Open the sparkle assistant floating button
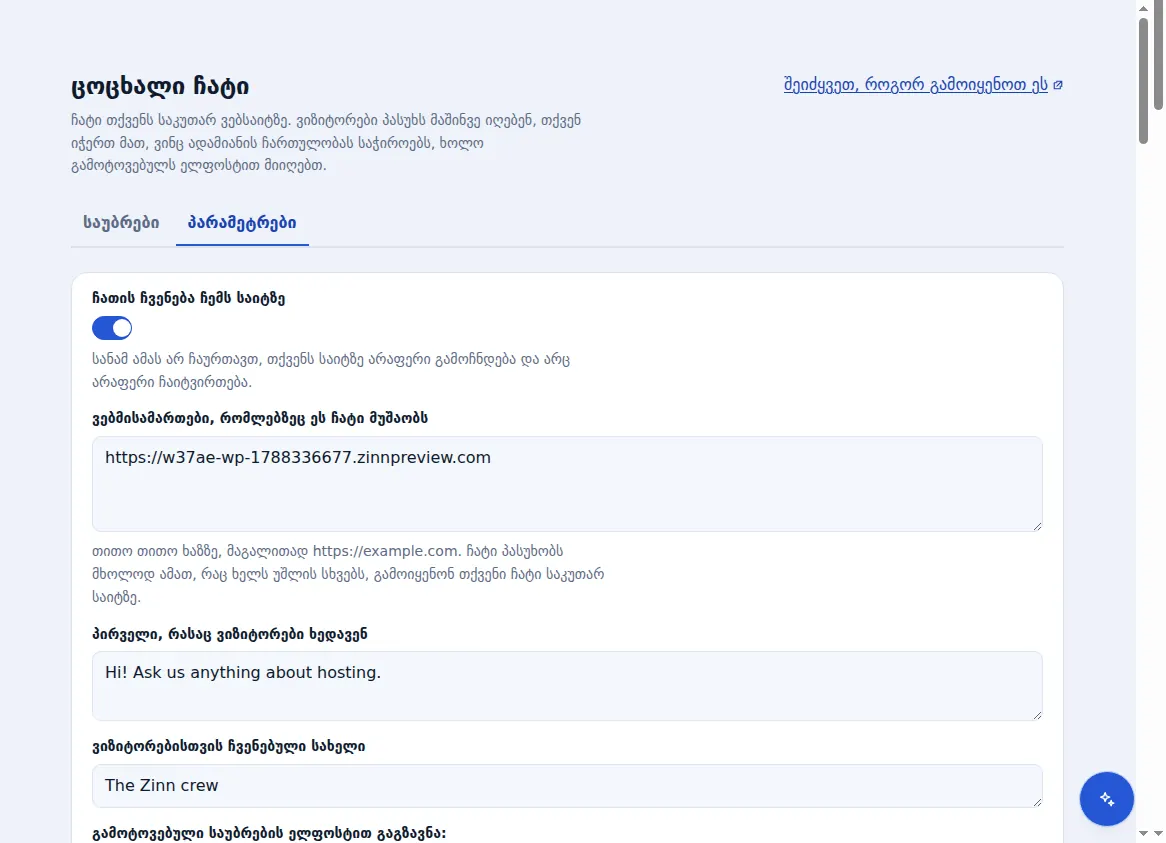1166x843 pixels. coord(1107,798)
